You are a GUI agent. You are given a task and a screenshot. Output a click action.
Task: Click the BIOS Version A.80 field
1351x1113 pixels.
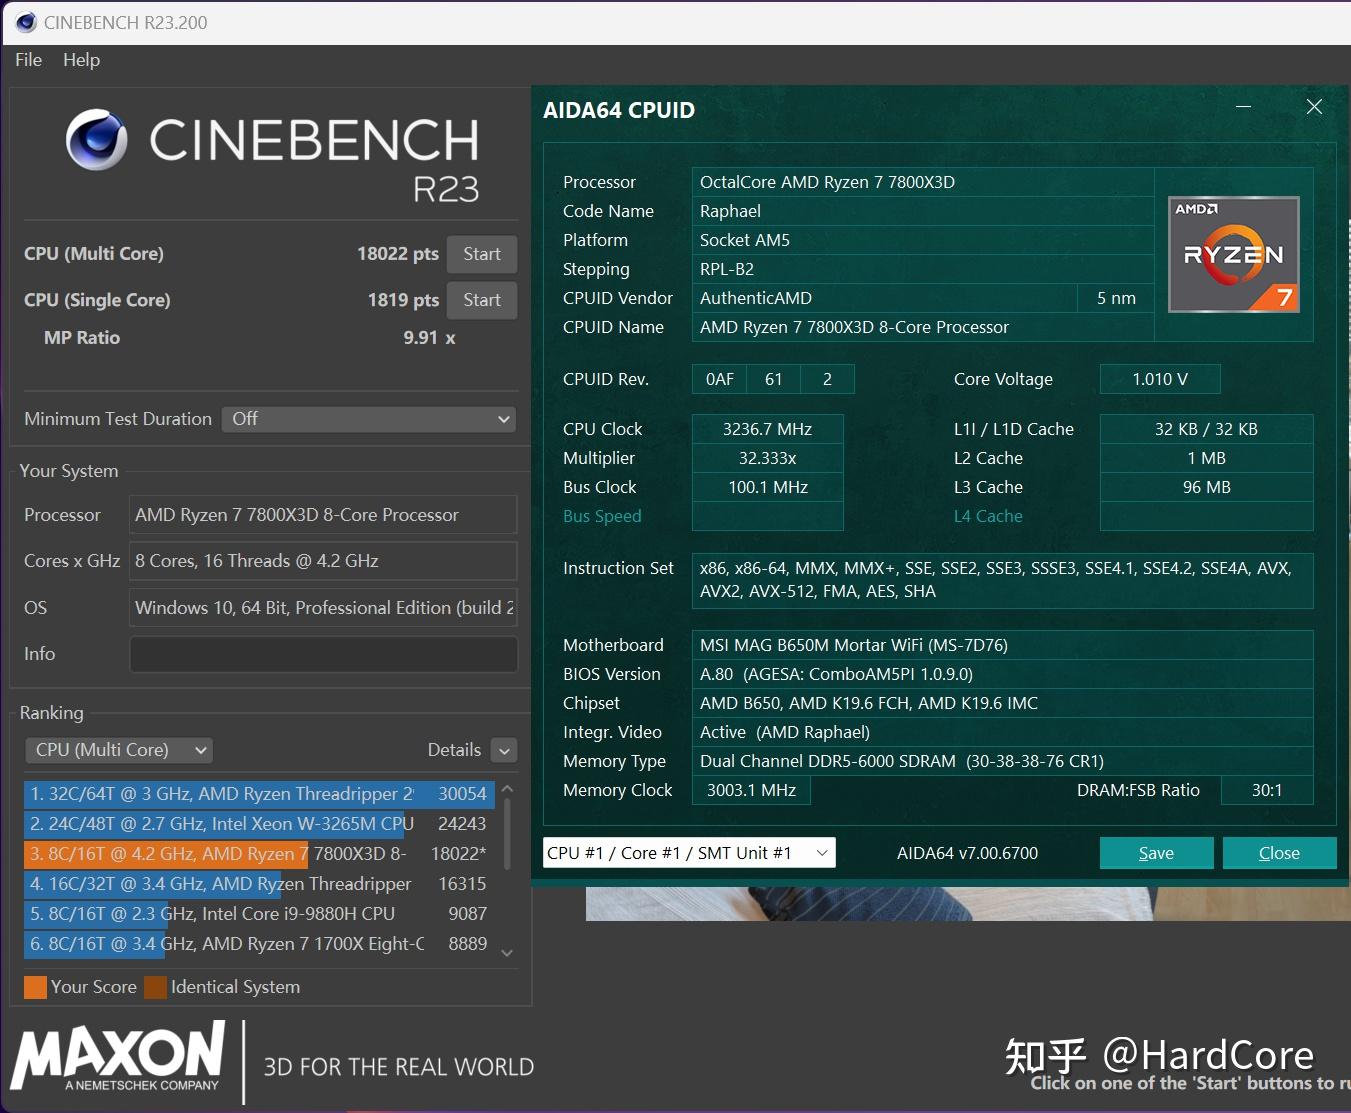click(x=1003, y=674)
